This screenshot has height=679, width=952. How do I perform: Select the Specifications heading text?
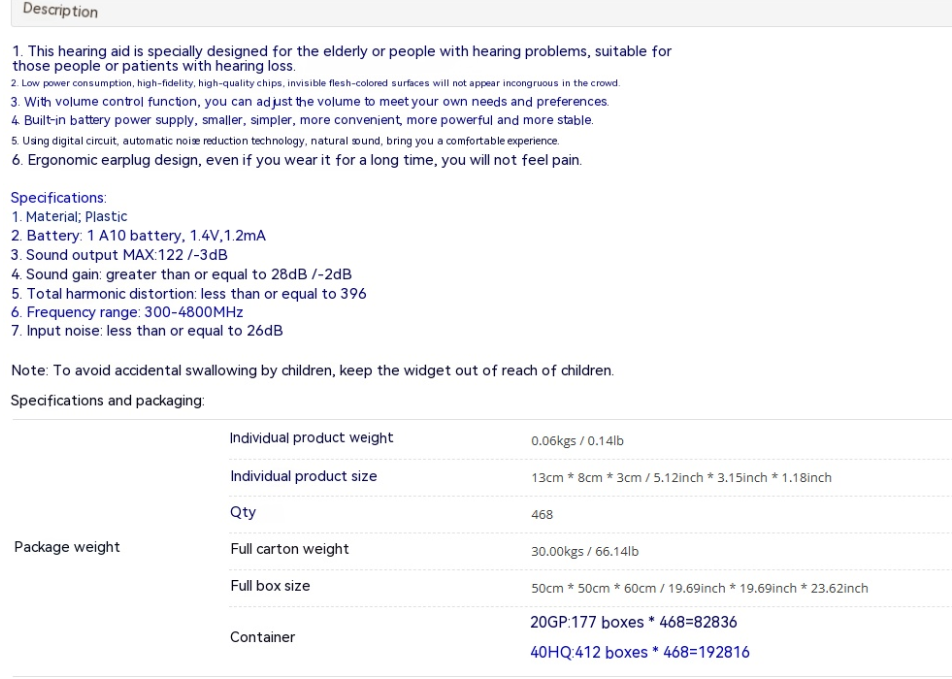[x=58, y=198]
